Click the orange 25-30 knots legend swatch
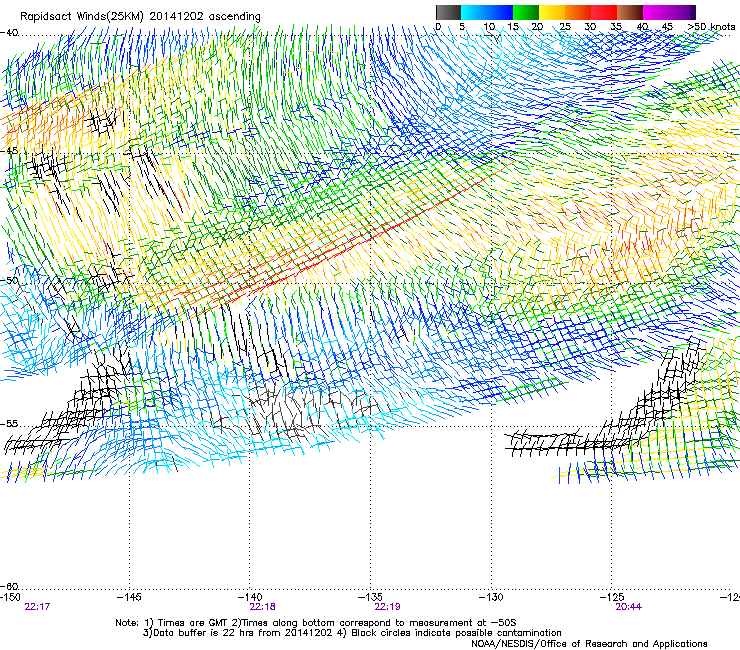Viewport: 740px width, 650px height. [578, 12]
